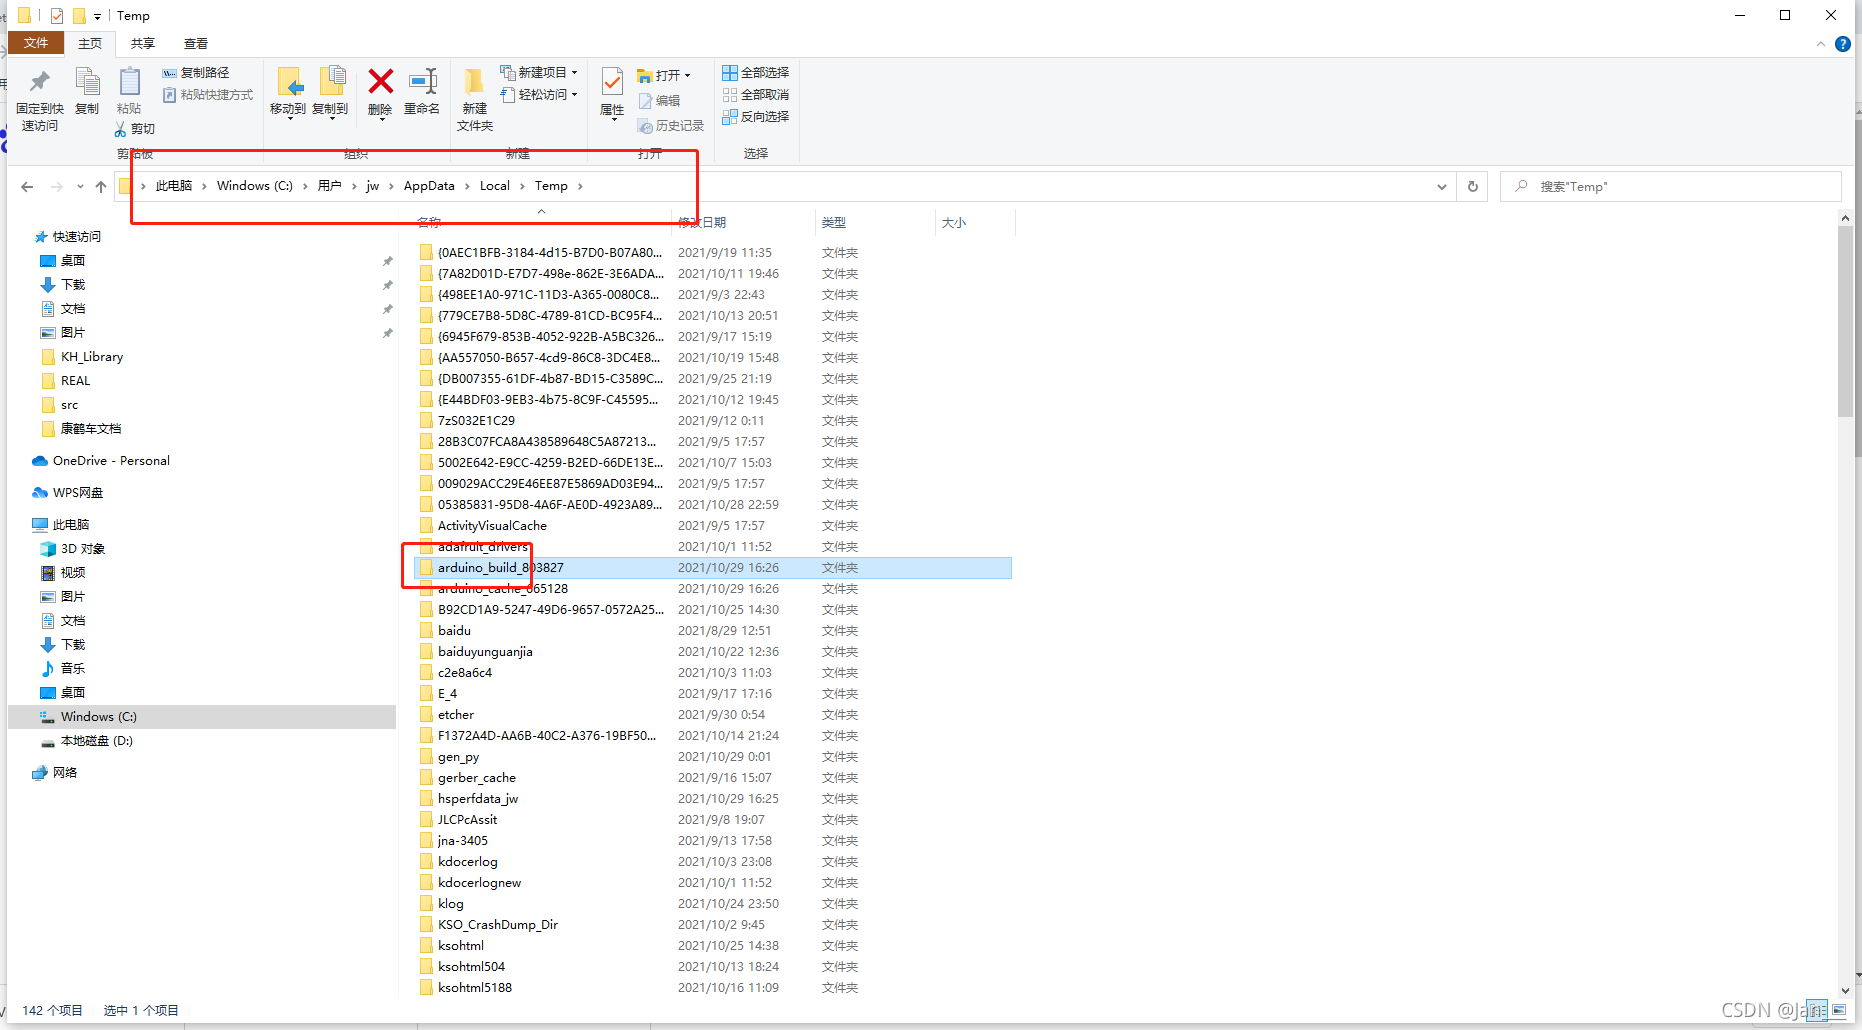The height and width of the screenshot is (1030, 1862).
Task: Open the Easy access dropdown
Action: (x=539, y=95)
